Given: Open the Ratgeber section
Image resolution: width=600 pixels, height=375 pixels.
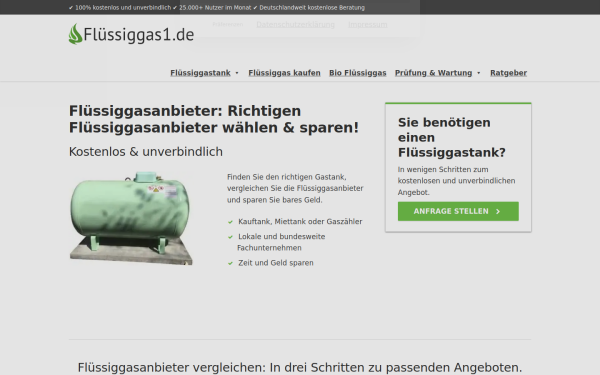Looking at the screenshot, I should click(509, 73).
